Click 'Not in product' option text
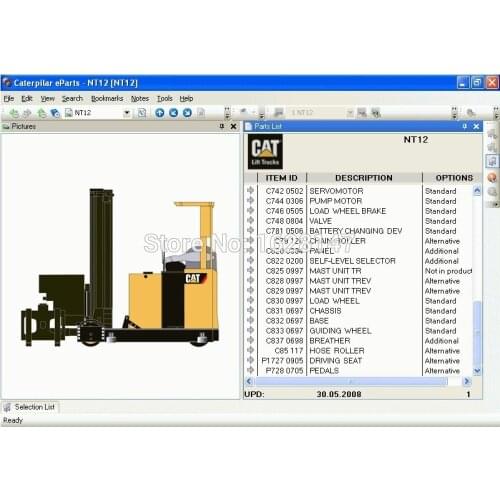 (448, 271)
